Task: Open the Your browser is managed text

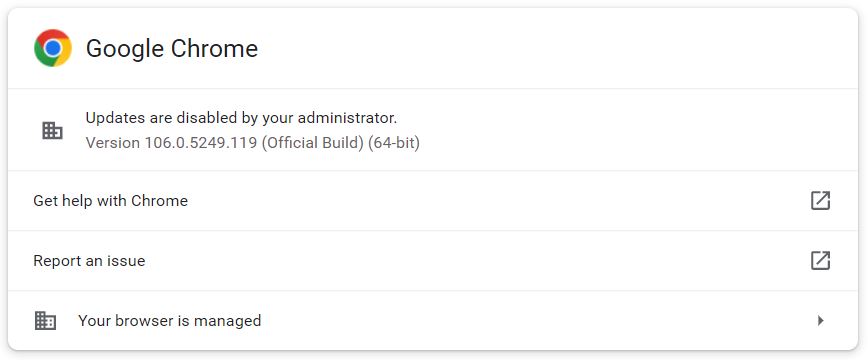Action: pos(169,321)
